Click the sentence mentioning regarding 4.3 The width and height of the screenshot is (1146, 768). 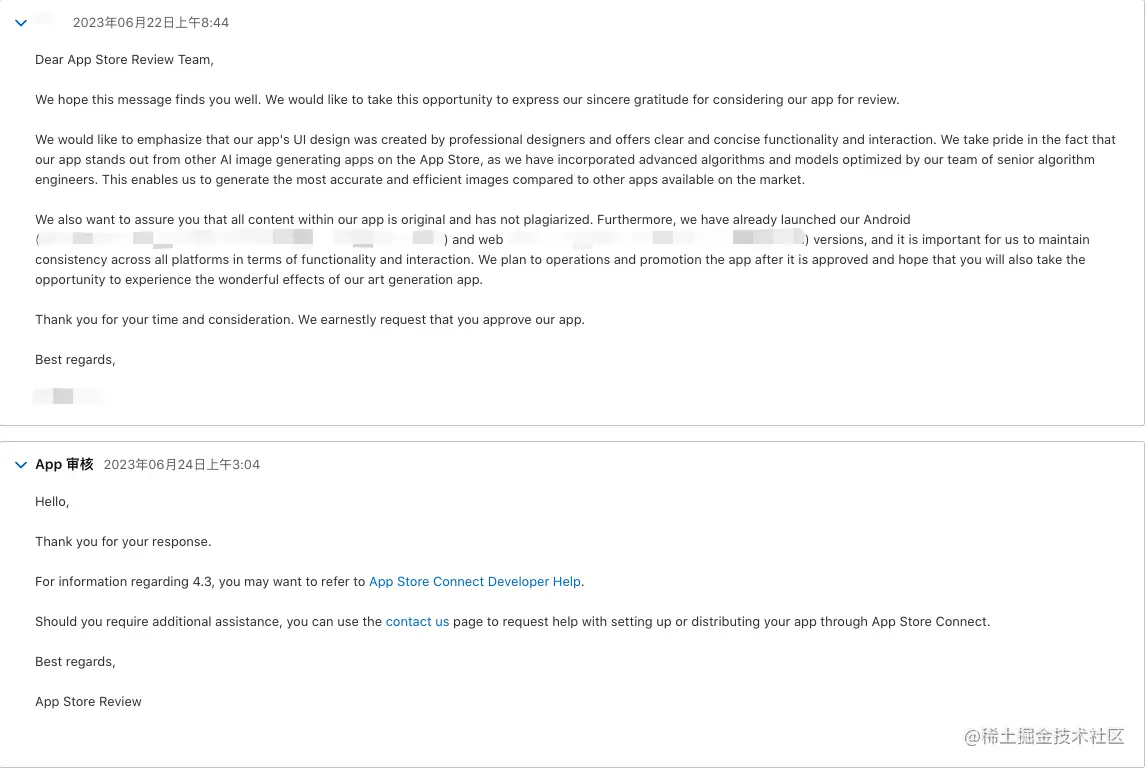click(x=310, y=582)
